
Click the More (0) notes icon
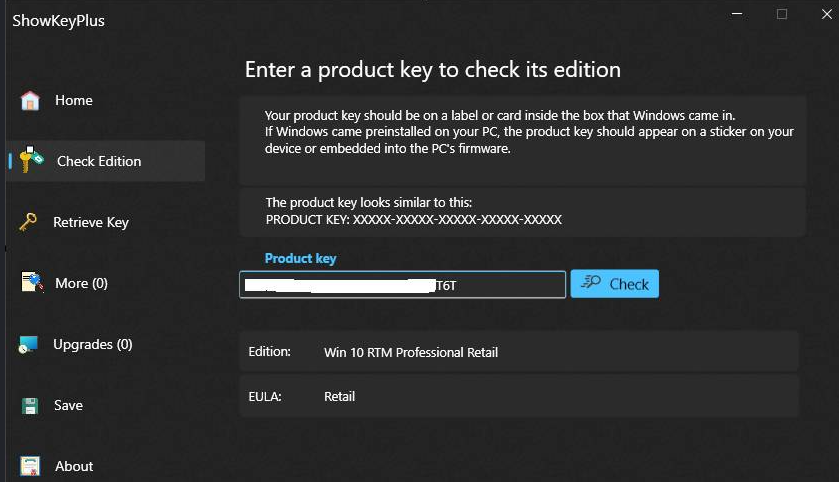point(33,282)
